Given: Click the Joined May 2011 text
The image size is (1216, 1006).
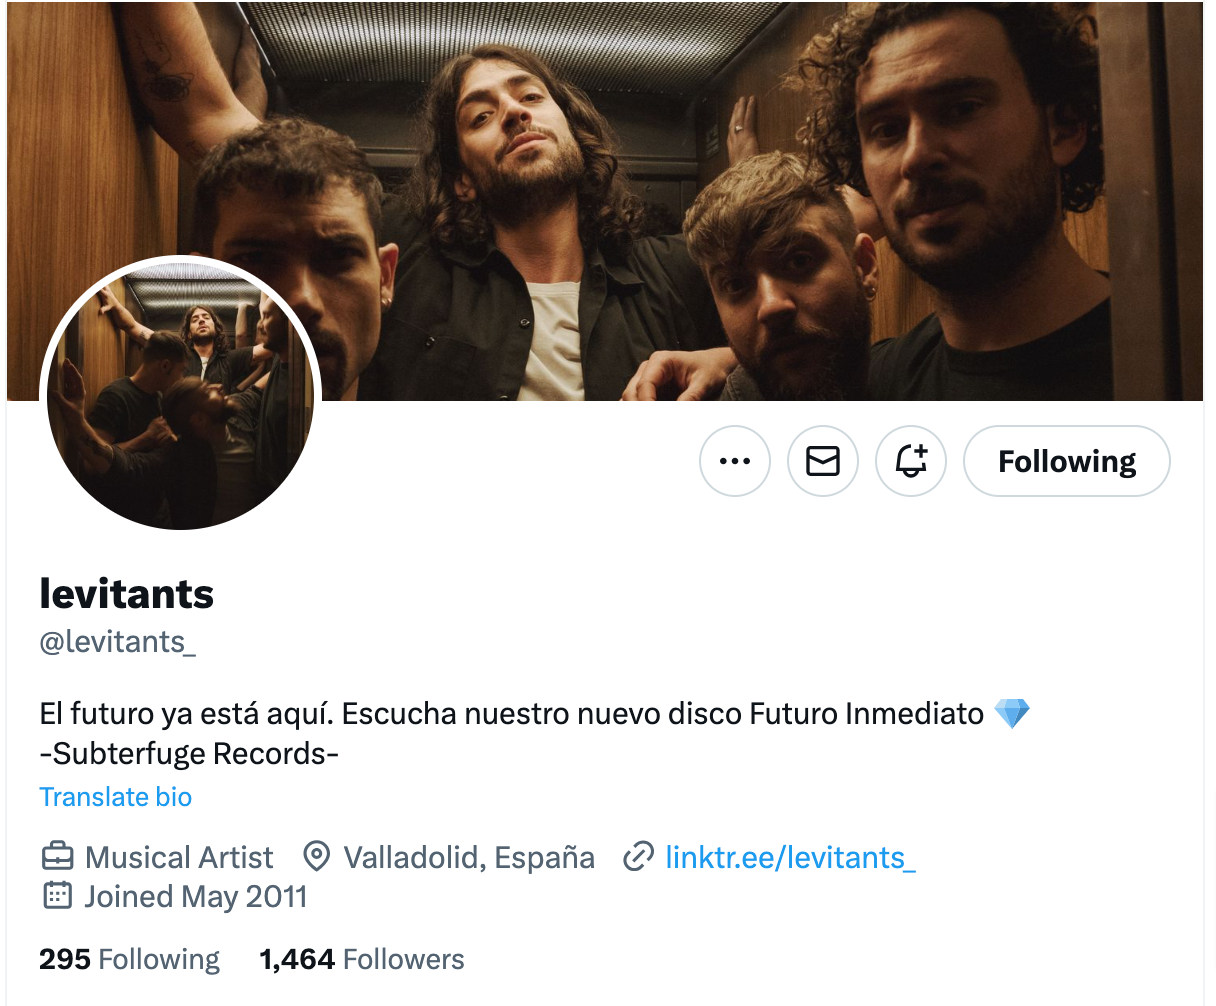Looking at the screenshot, I should (x=195, y=896).
